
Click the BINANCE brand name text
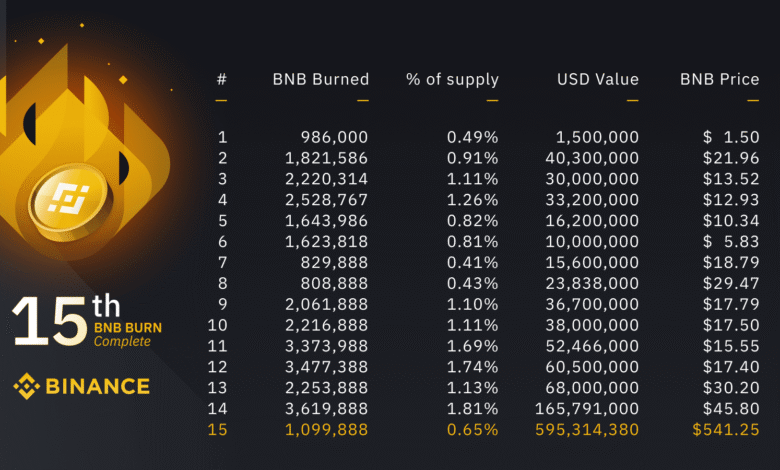[98, 386]
